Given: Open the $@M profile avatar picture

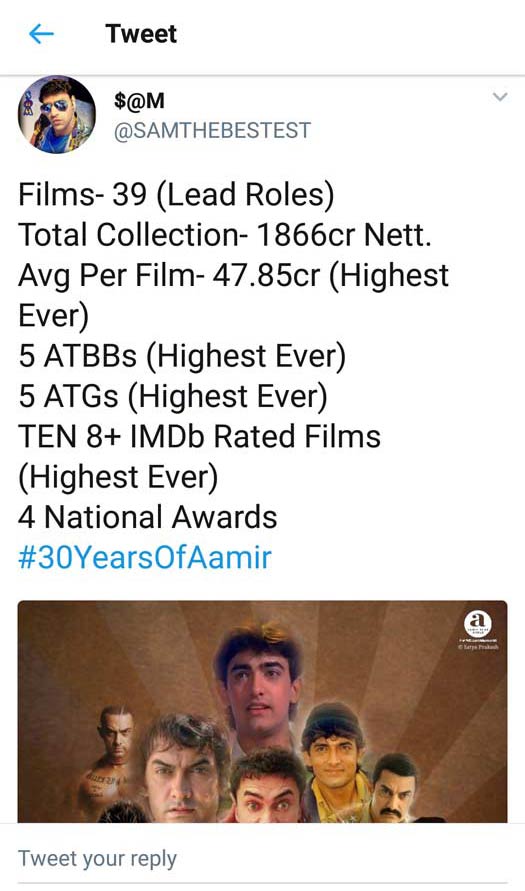Looking at the screenshot, I should pyautogui.click(x=57, y=114).
